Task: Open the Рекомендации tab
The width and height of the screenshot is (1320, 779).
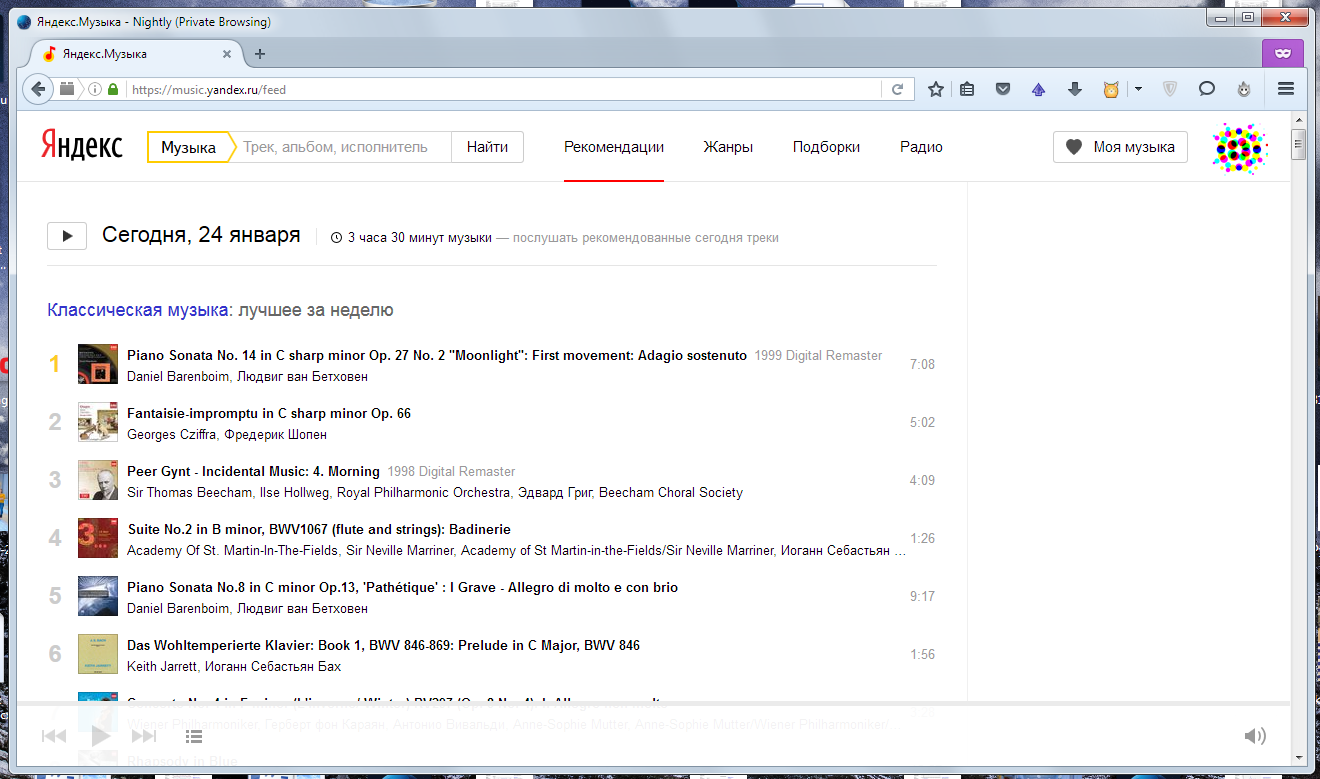Action: [x=614, y=147]
